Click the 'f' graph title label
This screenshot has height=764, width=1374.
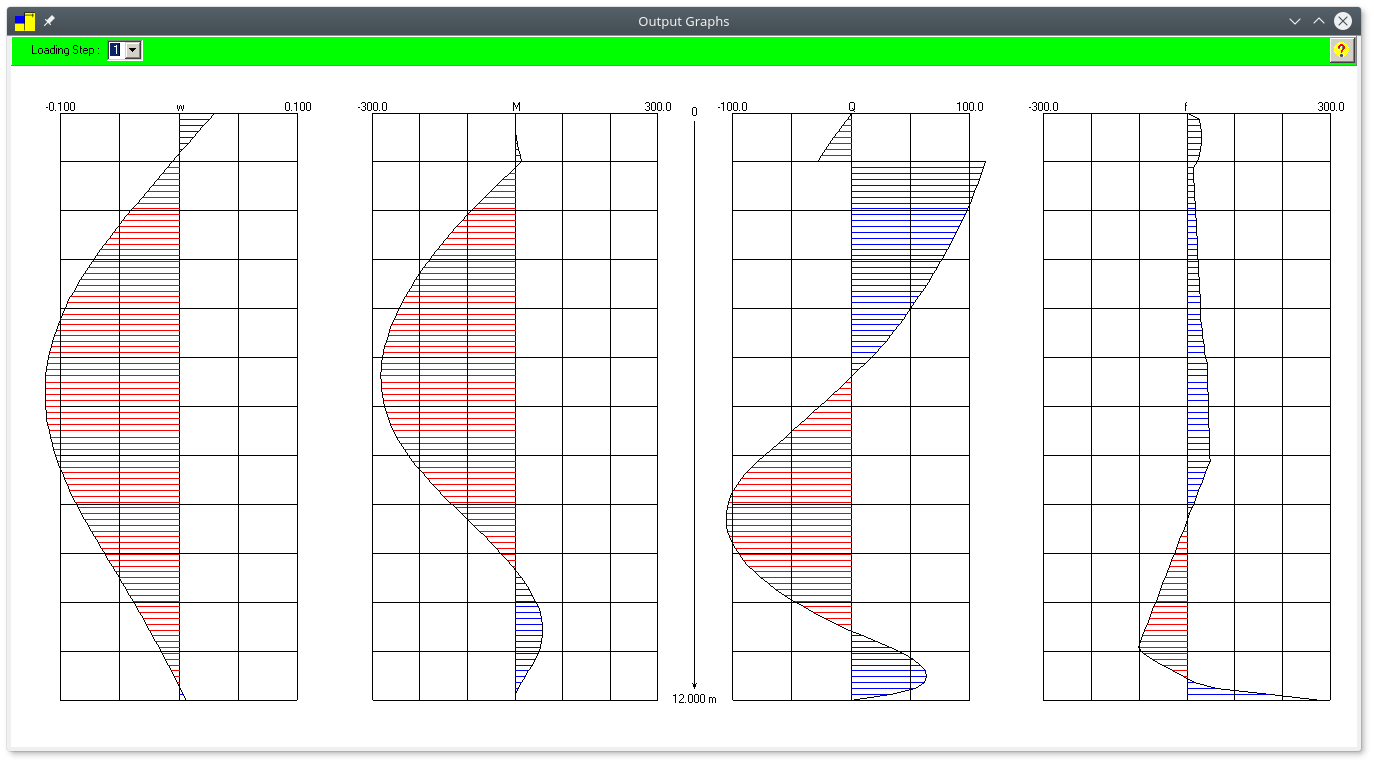[1187, 107]
